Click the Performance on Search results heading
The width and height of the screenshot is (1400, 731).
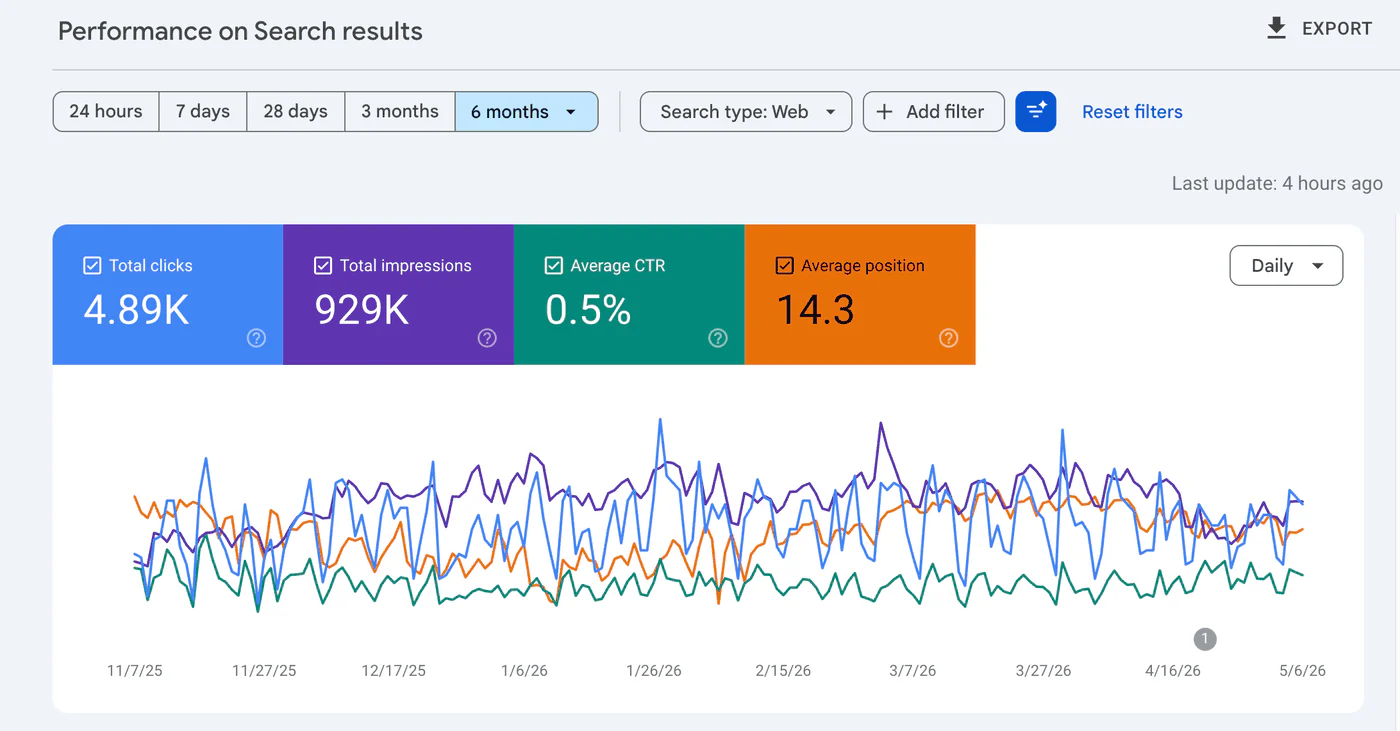[240, 31]
